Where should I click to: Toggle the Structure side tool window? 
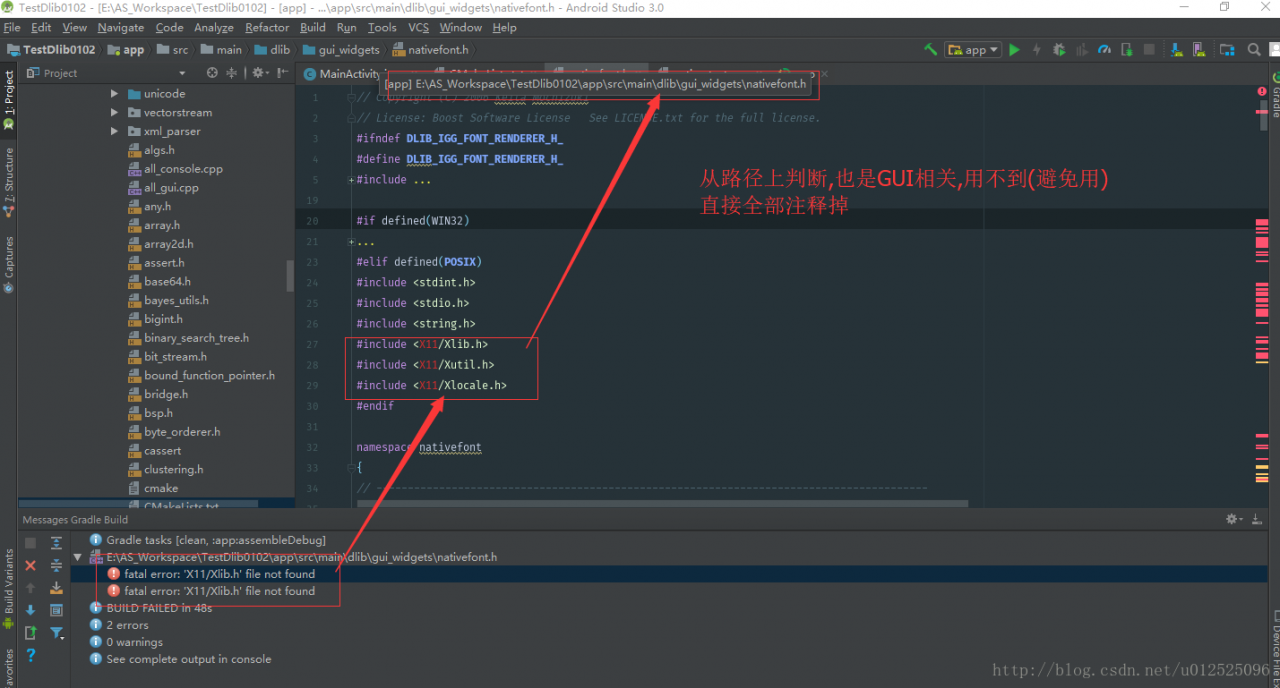(9, 183)
